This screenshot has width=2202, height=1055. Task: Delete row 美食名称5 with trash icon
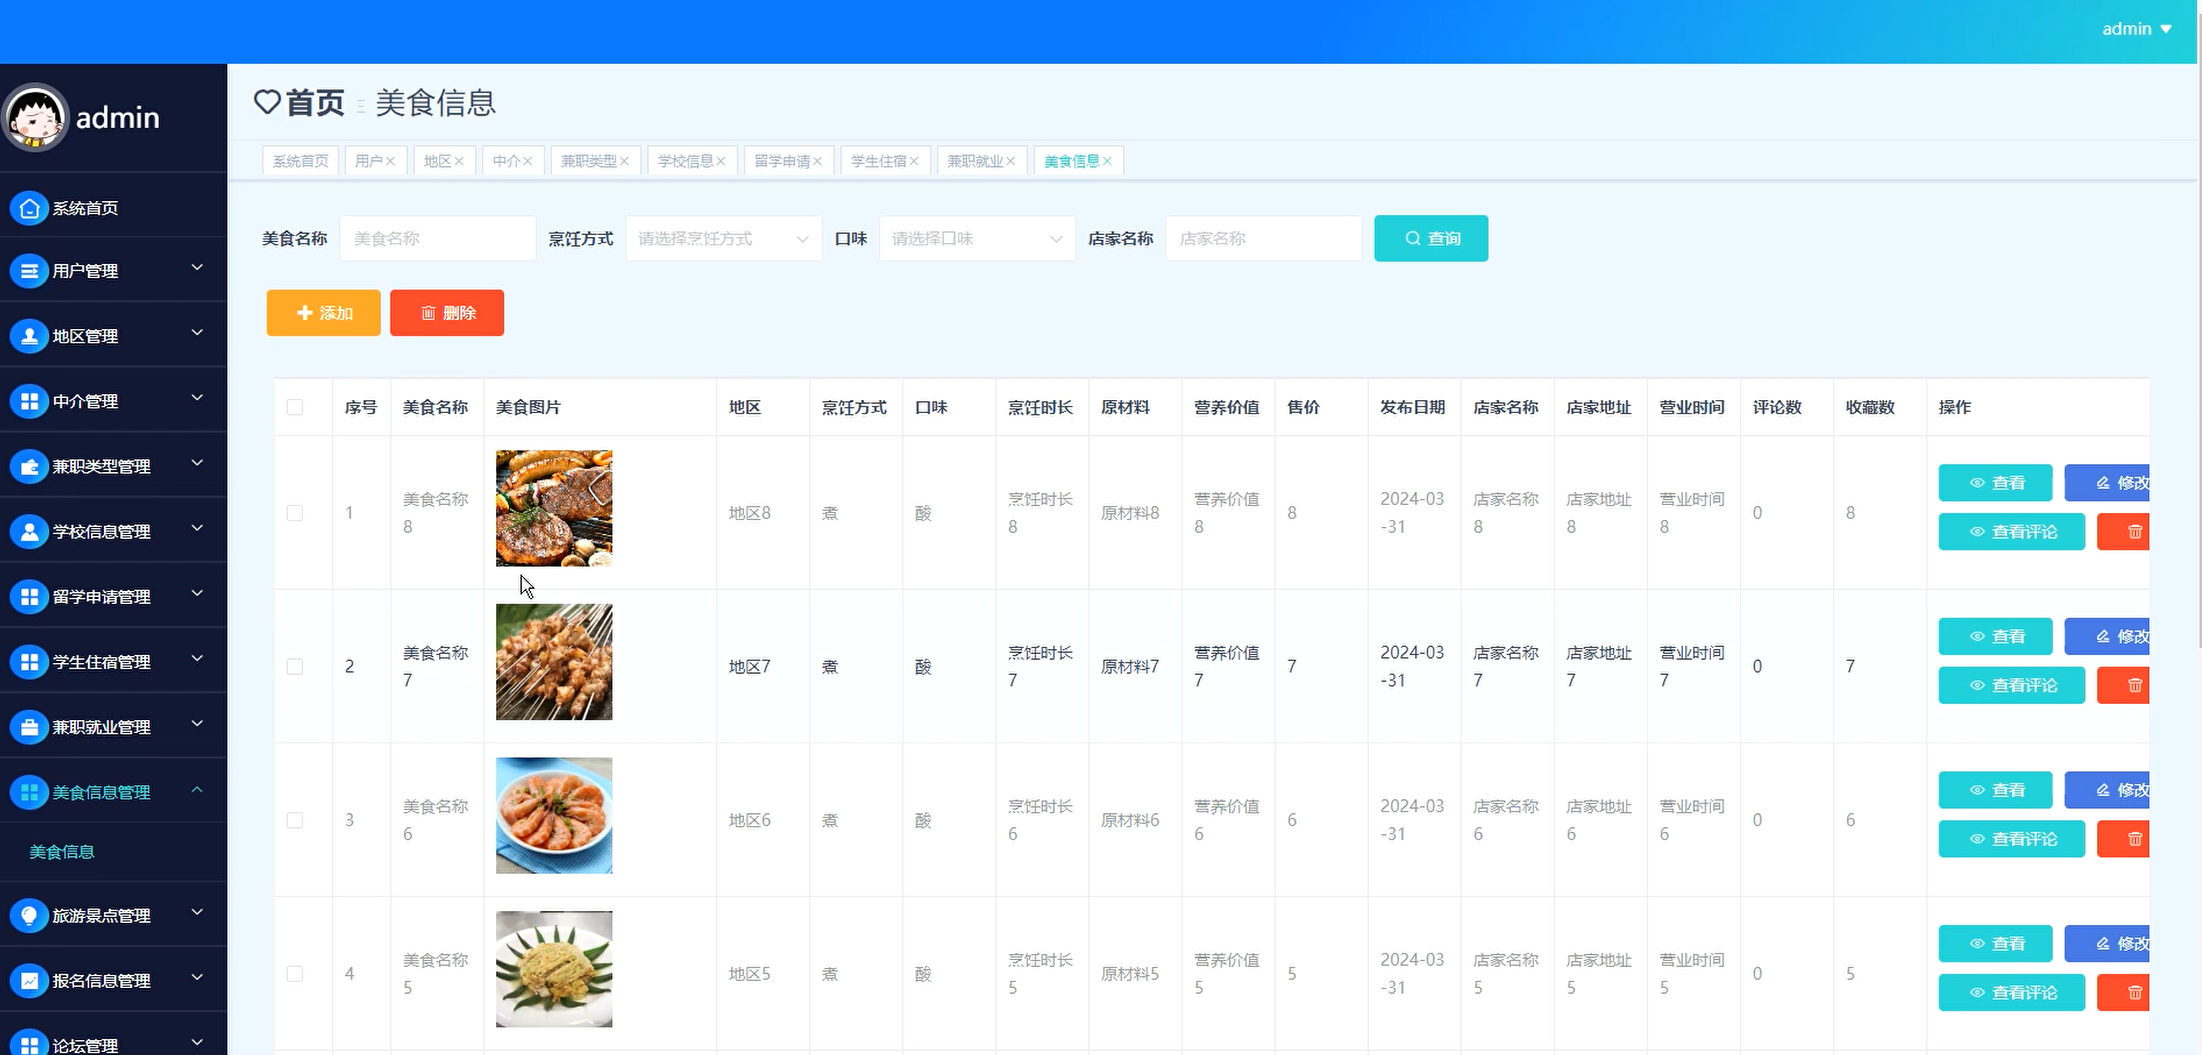(2123, 992)
